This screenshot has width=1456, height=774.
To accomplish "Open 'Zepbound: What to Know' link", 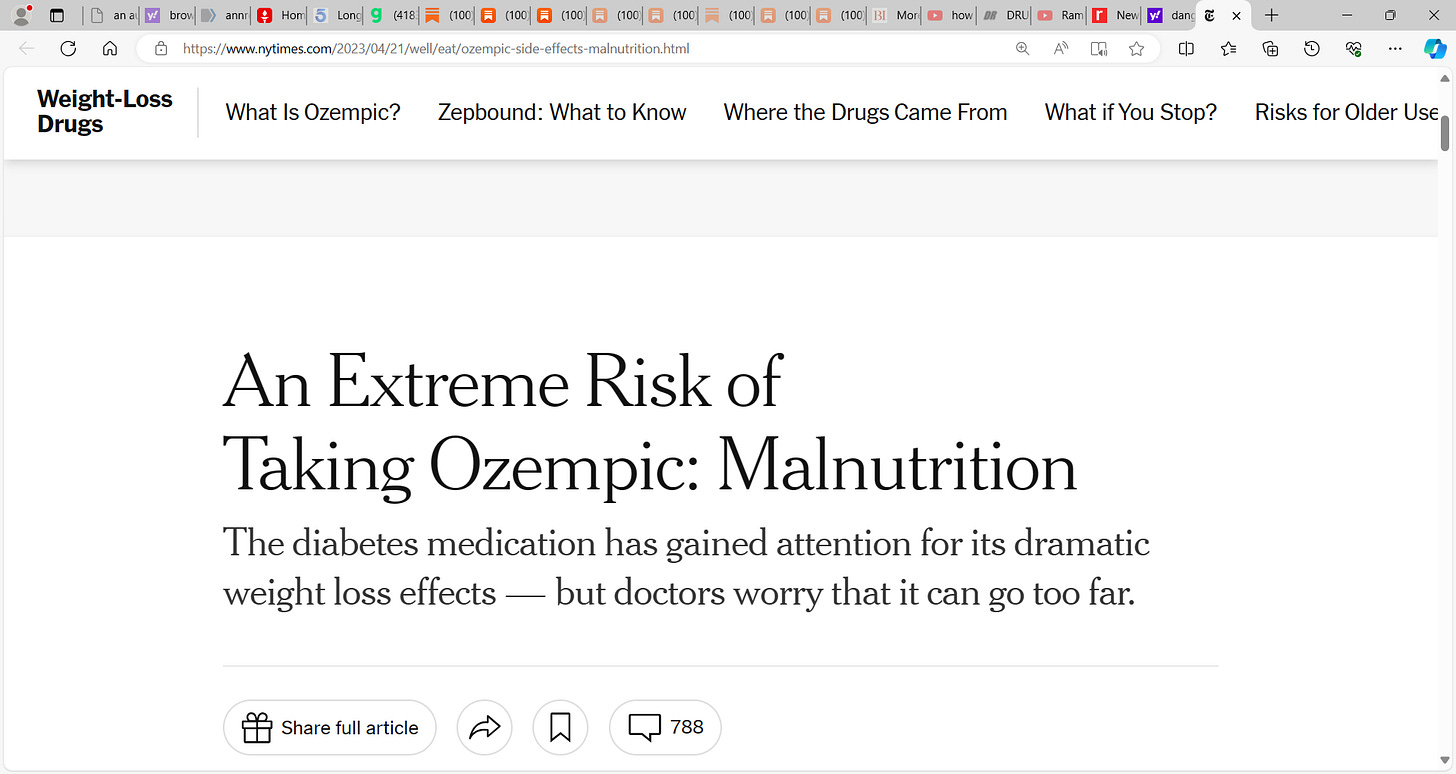I will [x=562, y=112].
